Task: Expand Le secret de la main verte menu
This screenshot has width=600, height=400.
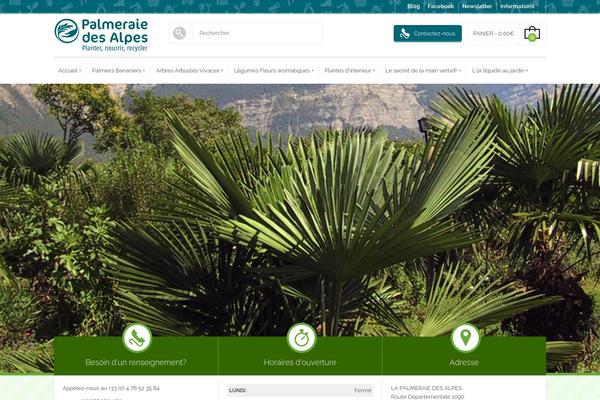Action: [423, 70]
